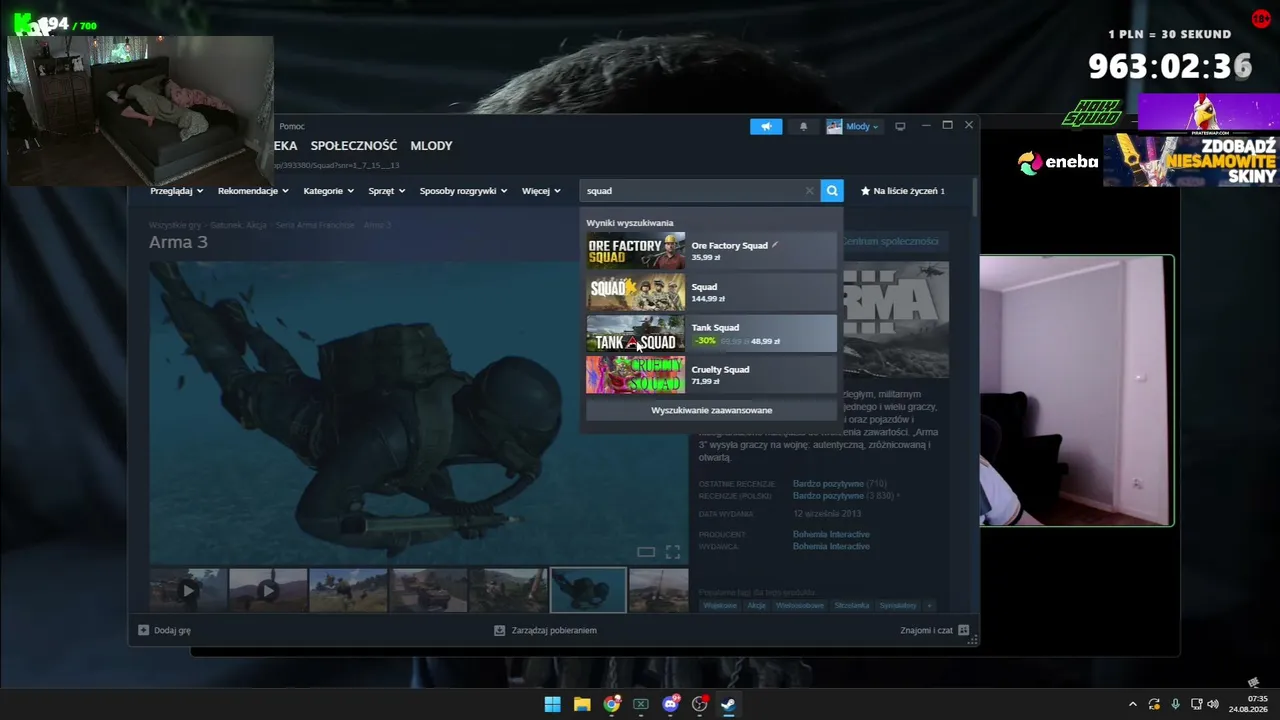The width and height of the screenshot is (1280, 720).
Task: Open the friends icon beside Znajomi i czat
Action: coord(964,630)
